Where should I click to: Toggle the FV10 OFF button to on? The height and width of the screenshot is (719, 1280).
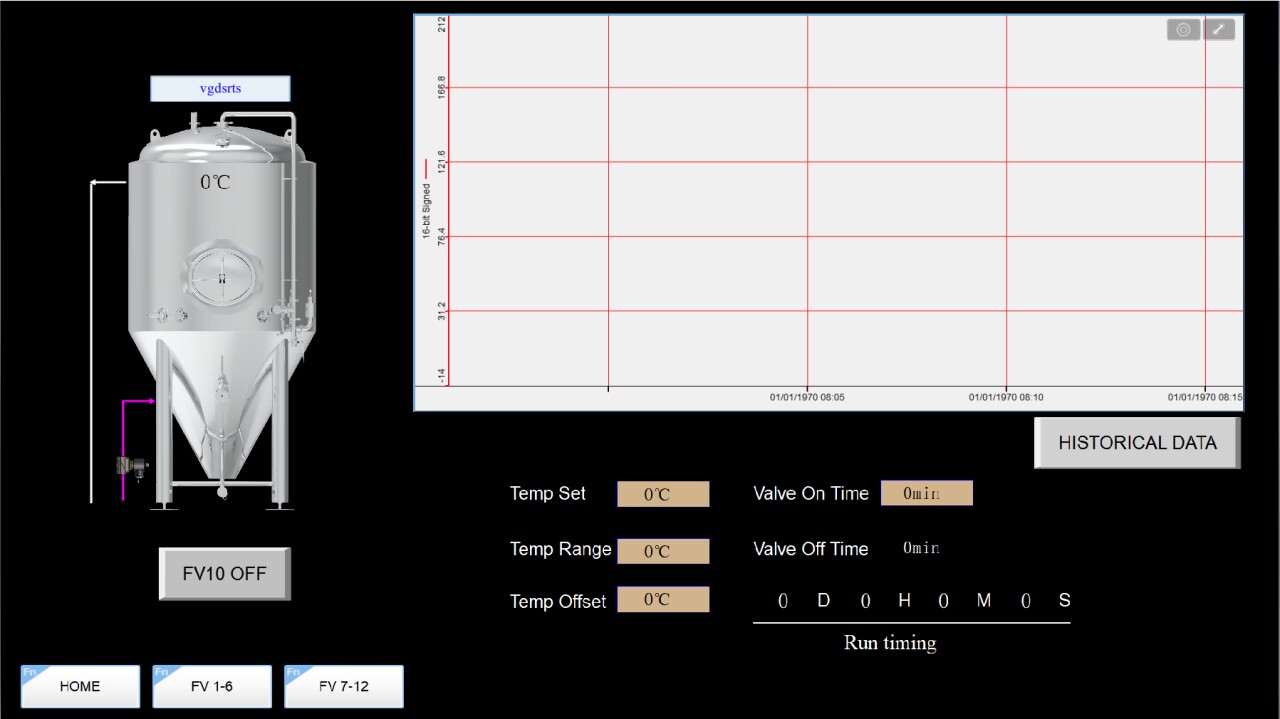pyautogui.click(x=224, y=573)
